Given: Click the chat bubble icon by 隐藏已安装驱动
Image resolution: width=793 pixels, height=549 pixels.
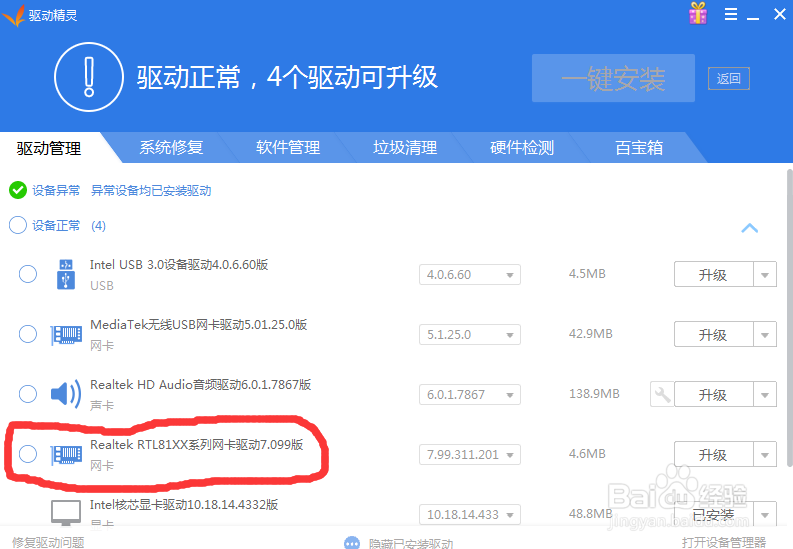Looking at the screenshot, I should pos(352,543).
